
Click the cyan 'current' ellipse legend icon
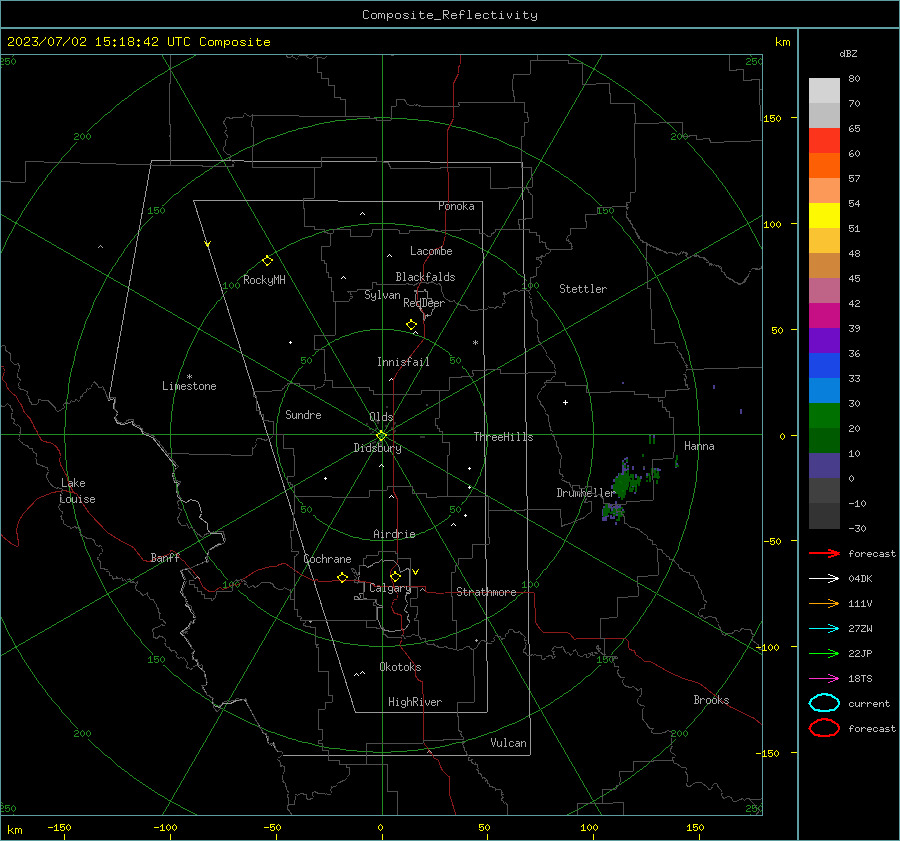pyautogui.click(x=824, y=703)
